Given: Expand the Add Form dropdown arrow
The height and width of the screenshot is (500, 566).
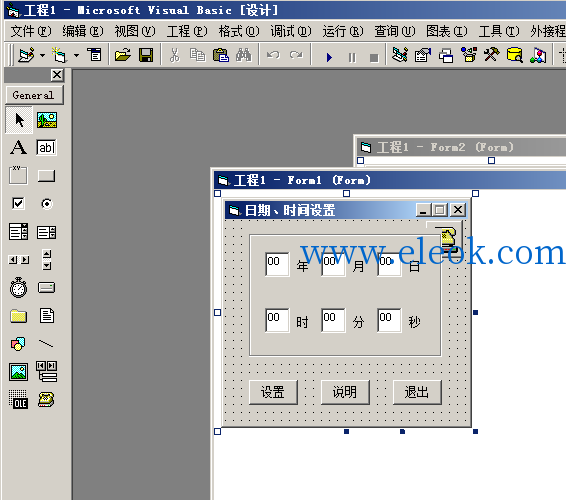Looking at the screenshot, I should 77,56.
